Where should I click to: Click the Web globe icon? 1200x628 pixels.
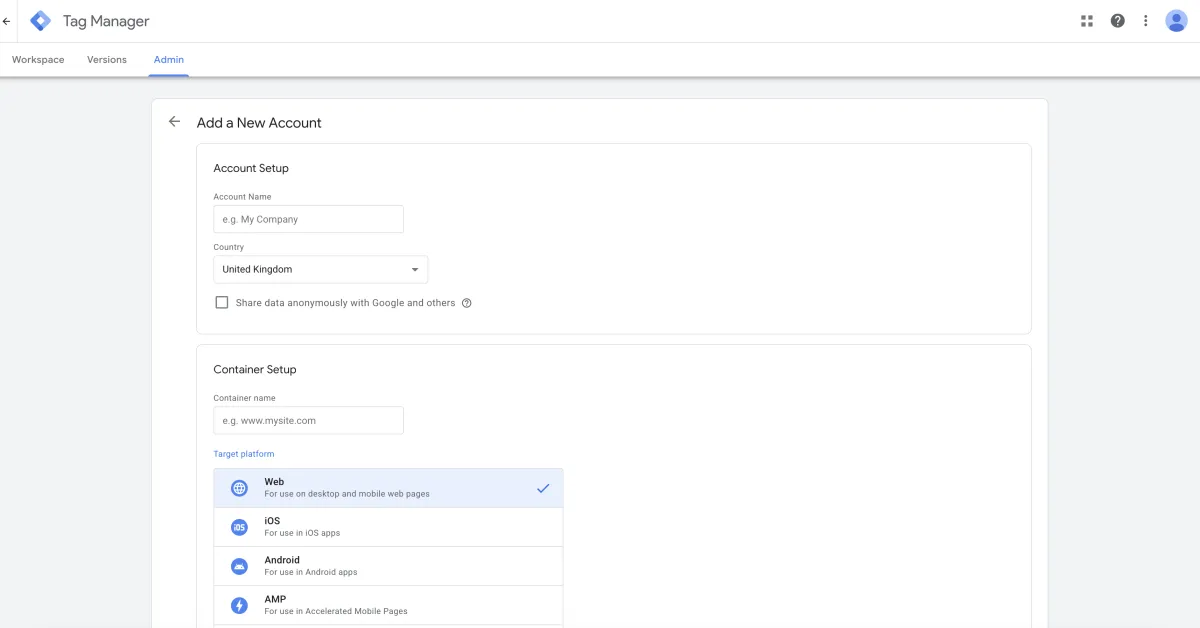tap(239, 488)
